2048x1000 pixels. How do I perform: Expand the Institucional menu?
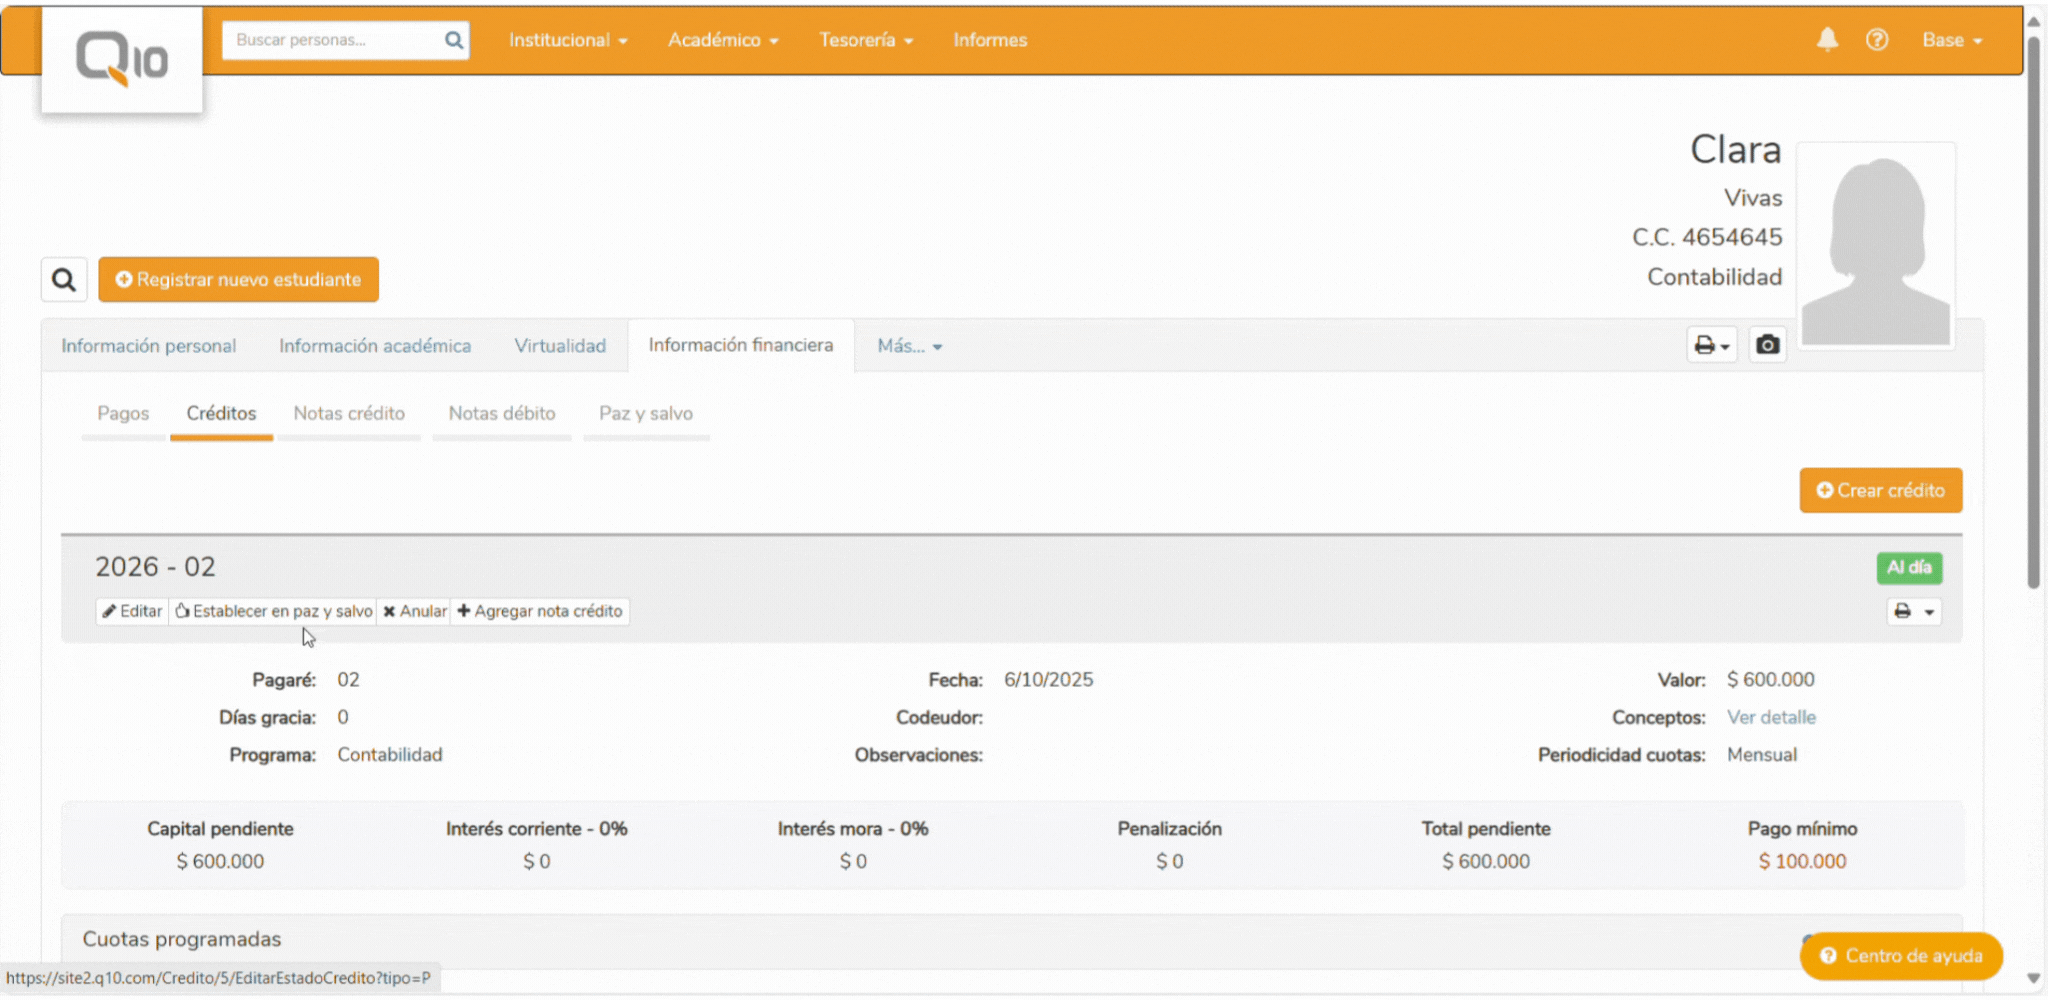tap(567, 40)
